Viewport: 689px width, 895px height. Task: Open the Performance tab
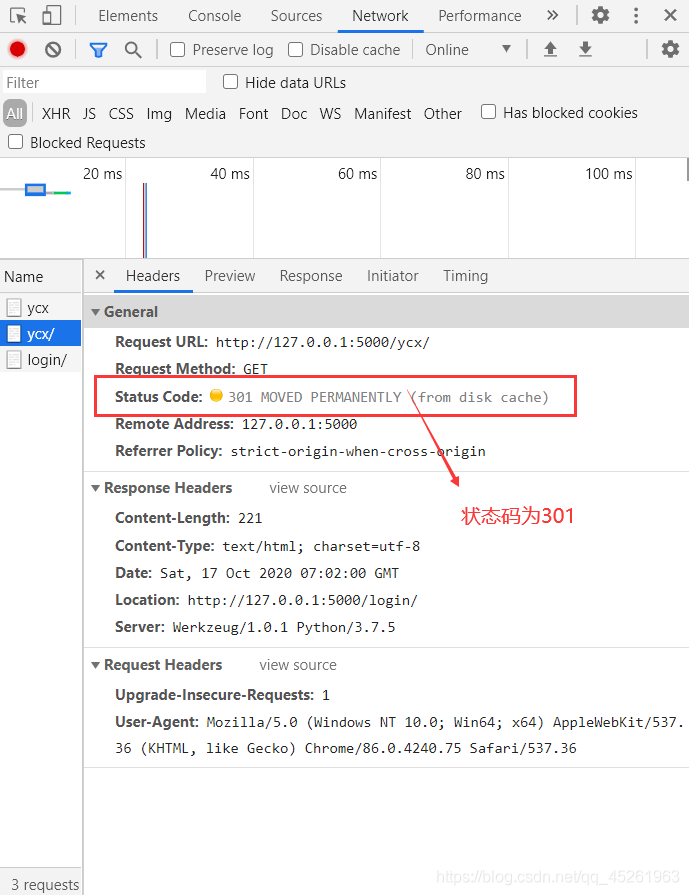480,16
